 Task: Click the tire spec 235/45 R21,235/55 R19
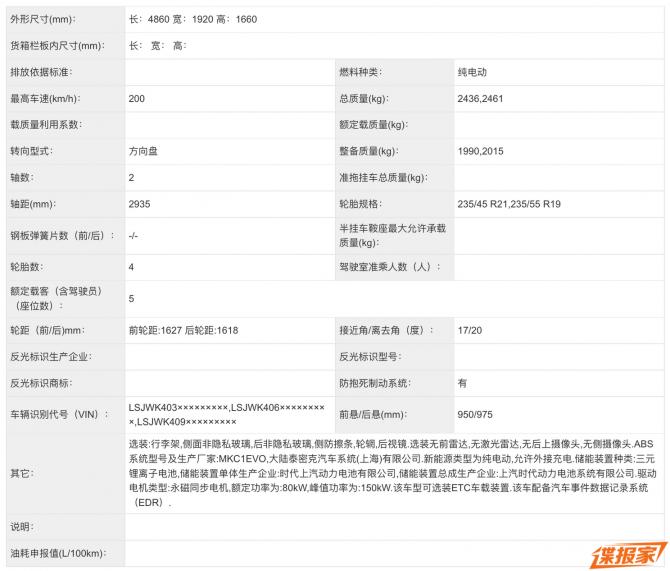tap(509, 203)
